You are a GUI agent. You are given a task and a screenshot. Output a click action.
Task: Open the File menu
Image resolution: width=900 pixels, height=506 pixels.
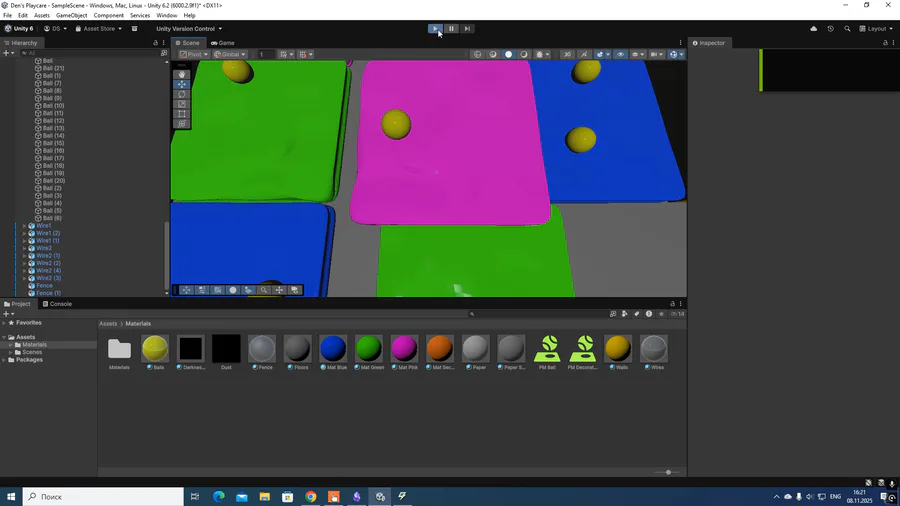point(7,15)
